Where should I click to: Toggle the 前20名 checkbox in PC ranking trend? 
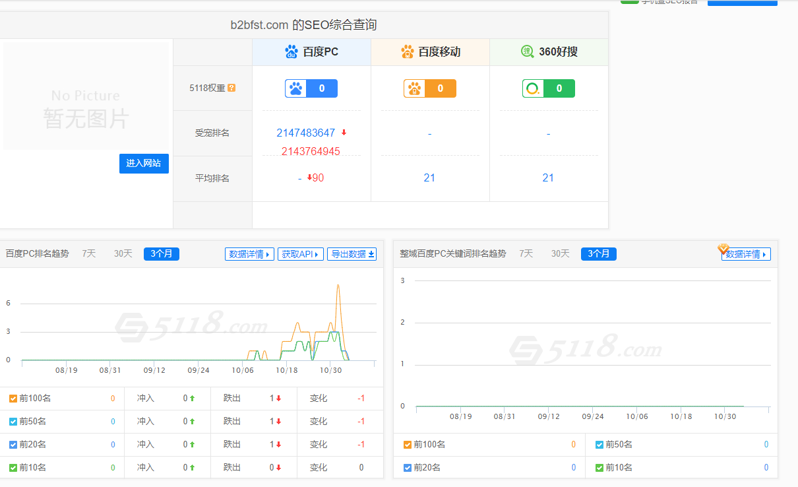point(13,445)
